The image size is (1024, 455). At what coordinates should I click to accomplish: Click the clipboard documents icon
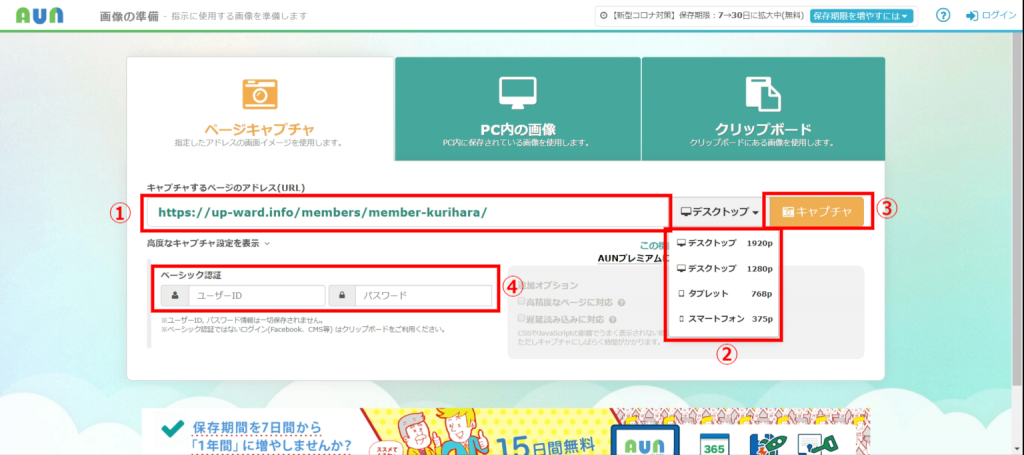pos(762,93)
